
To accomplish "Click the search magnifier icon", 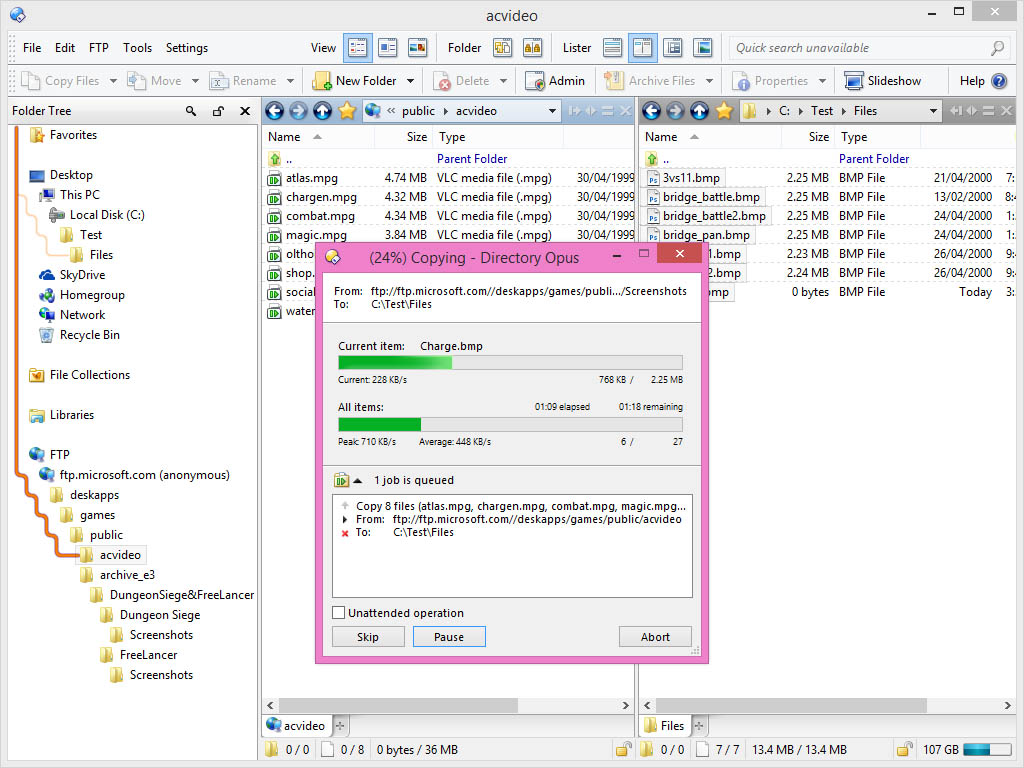I will pyautogui.click(x=997, y=48).
